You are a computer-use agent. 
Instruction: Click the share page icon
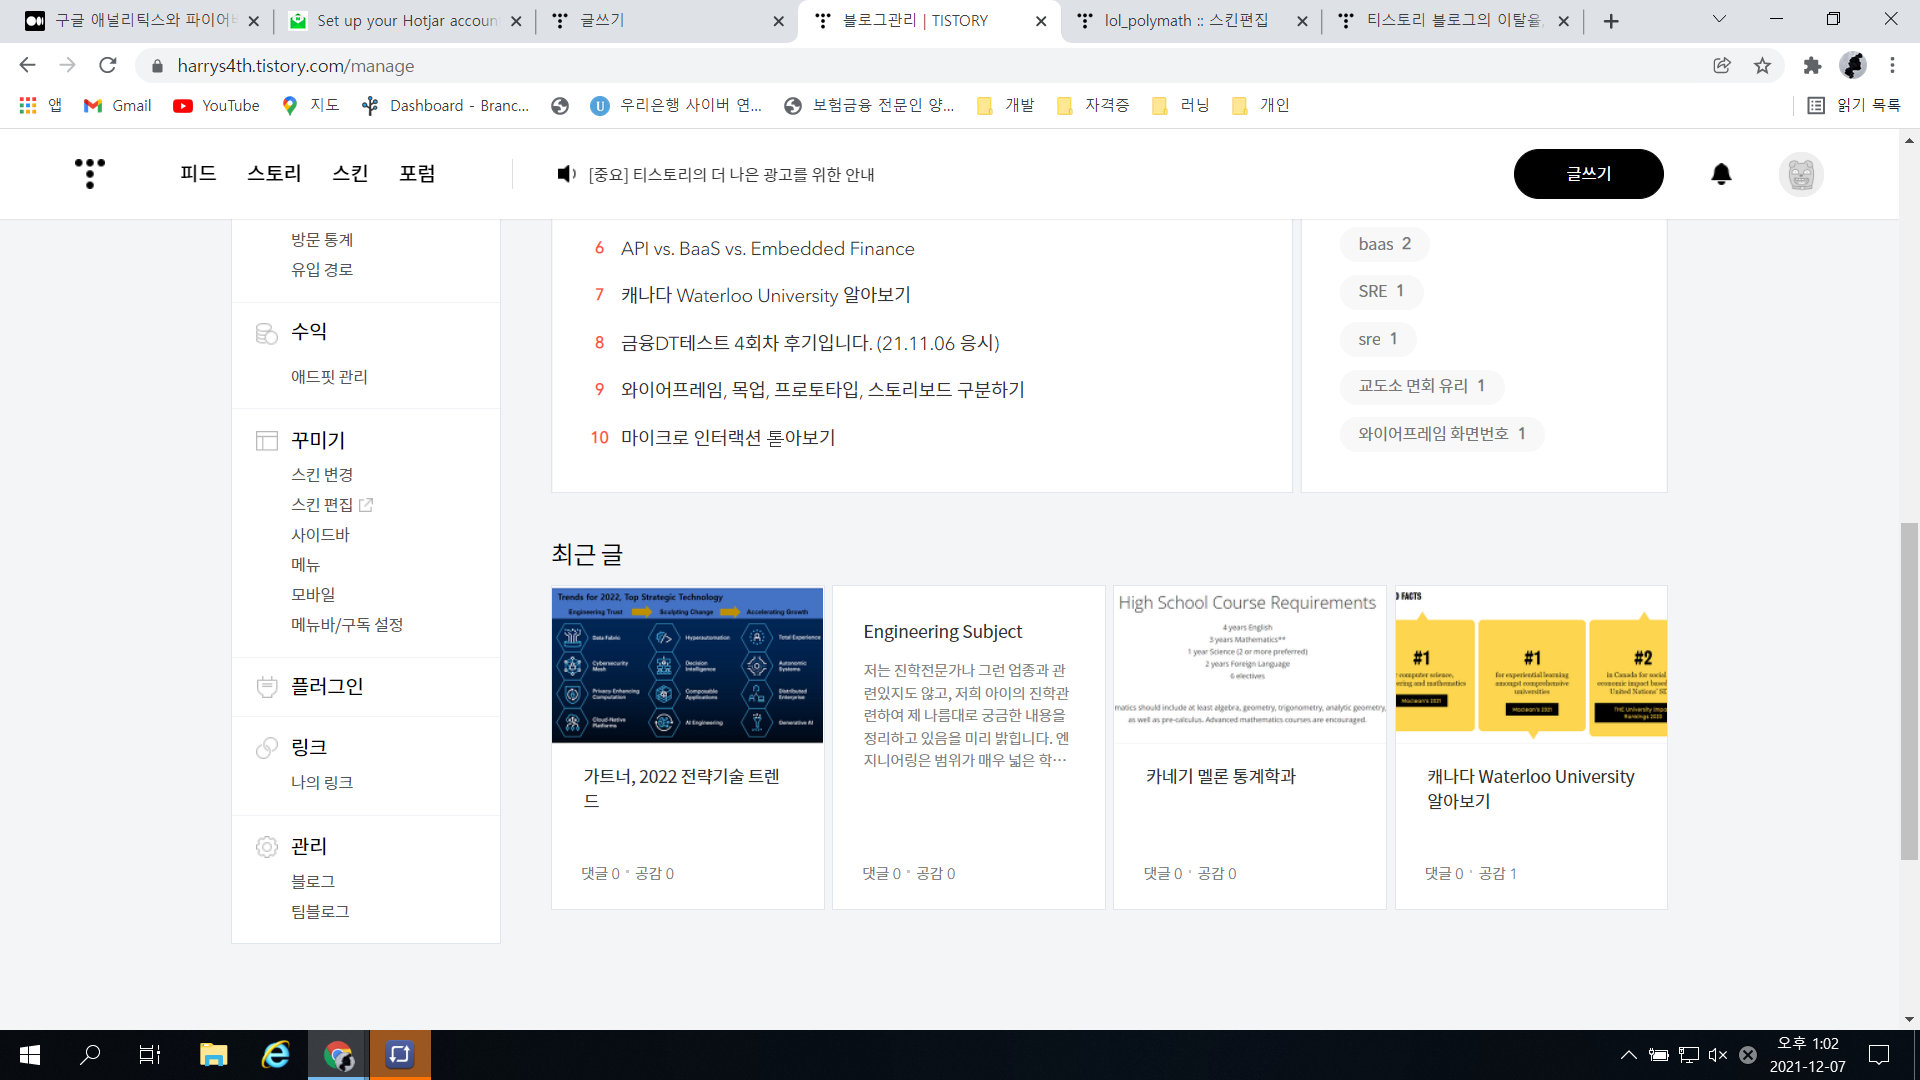coord(1722,66)
